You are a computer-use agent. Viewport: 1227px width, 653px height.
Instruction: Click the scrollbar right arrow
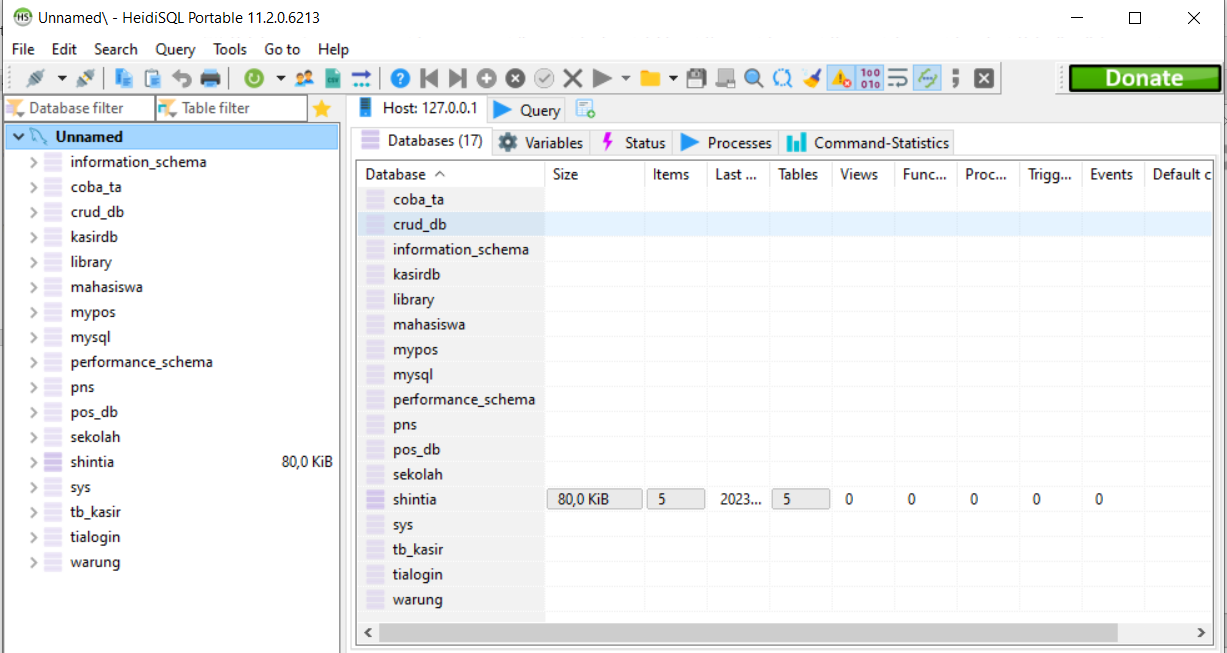click(1202, 632)
